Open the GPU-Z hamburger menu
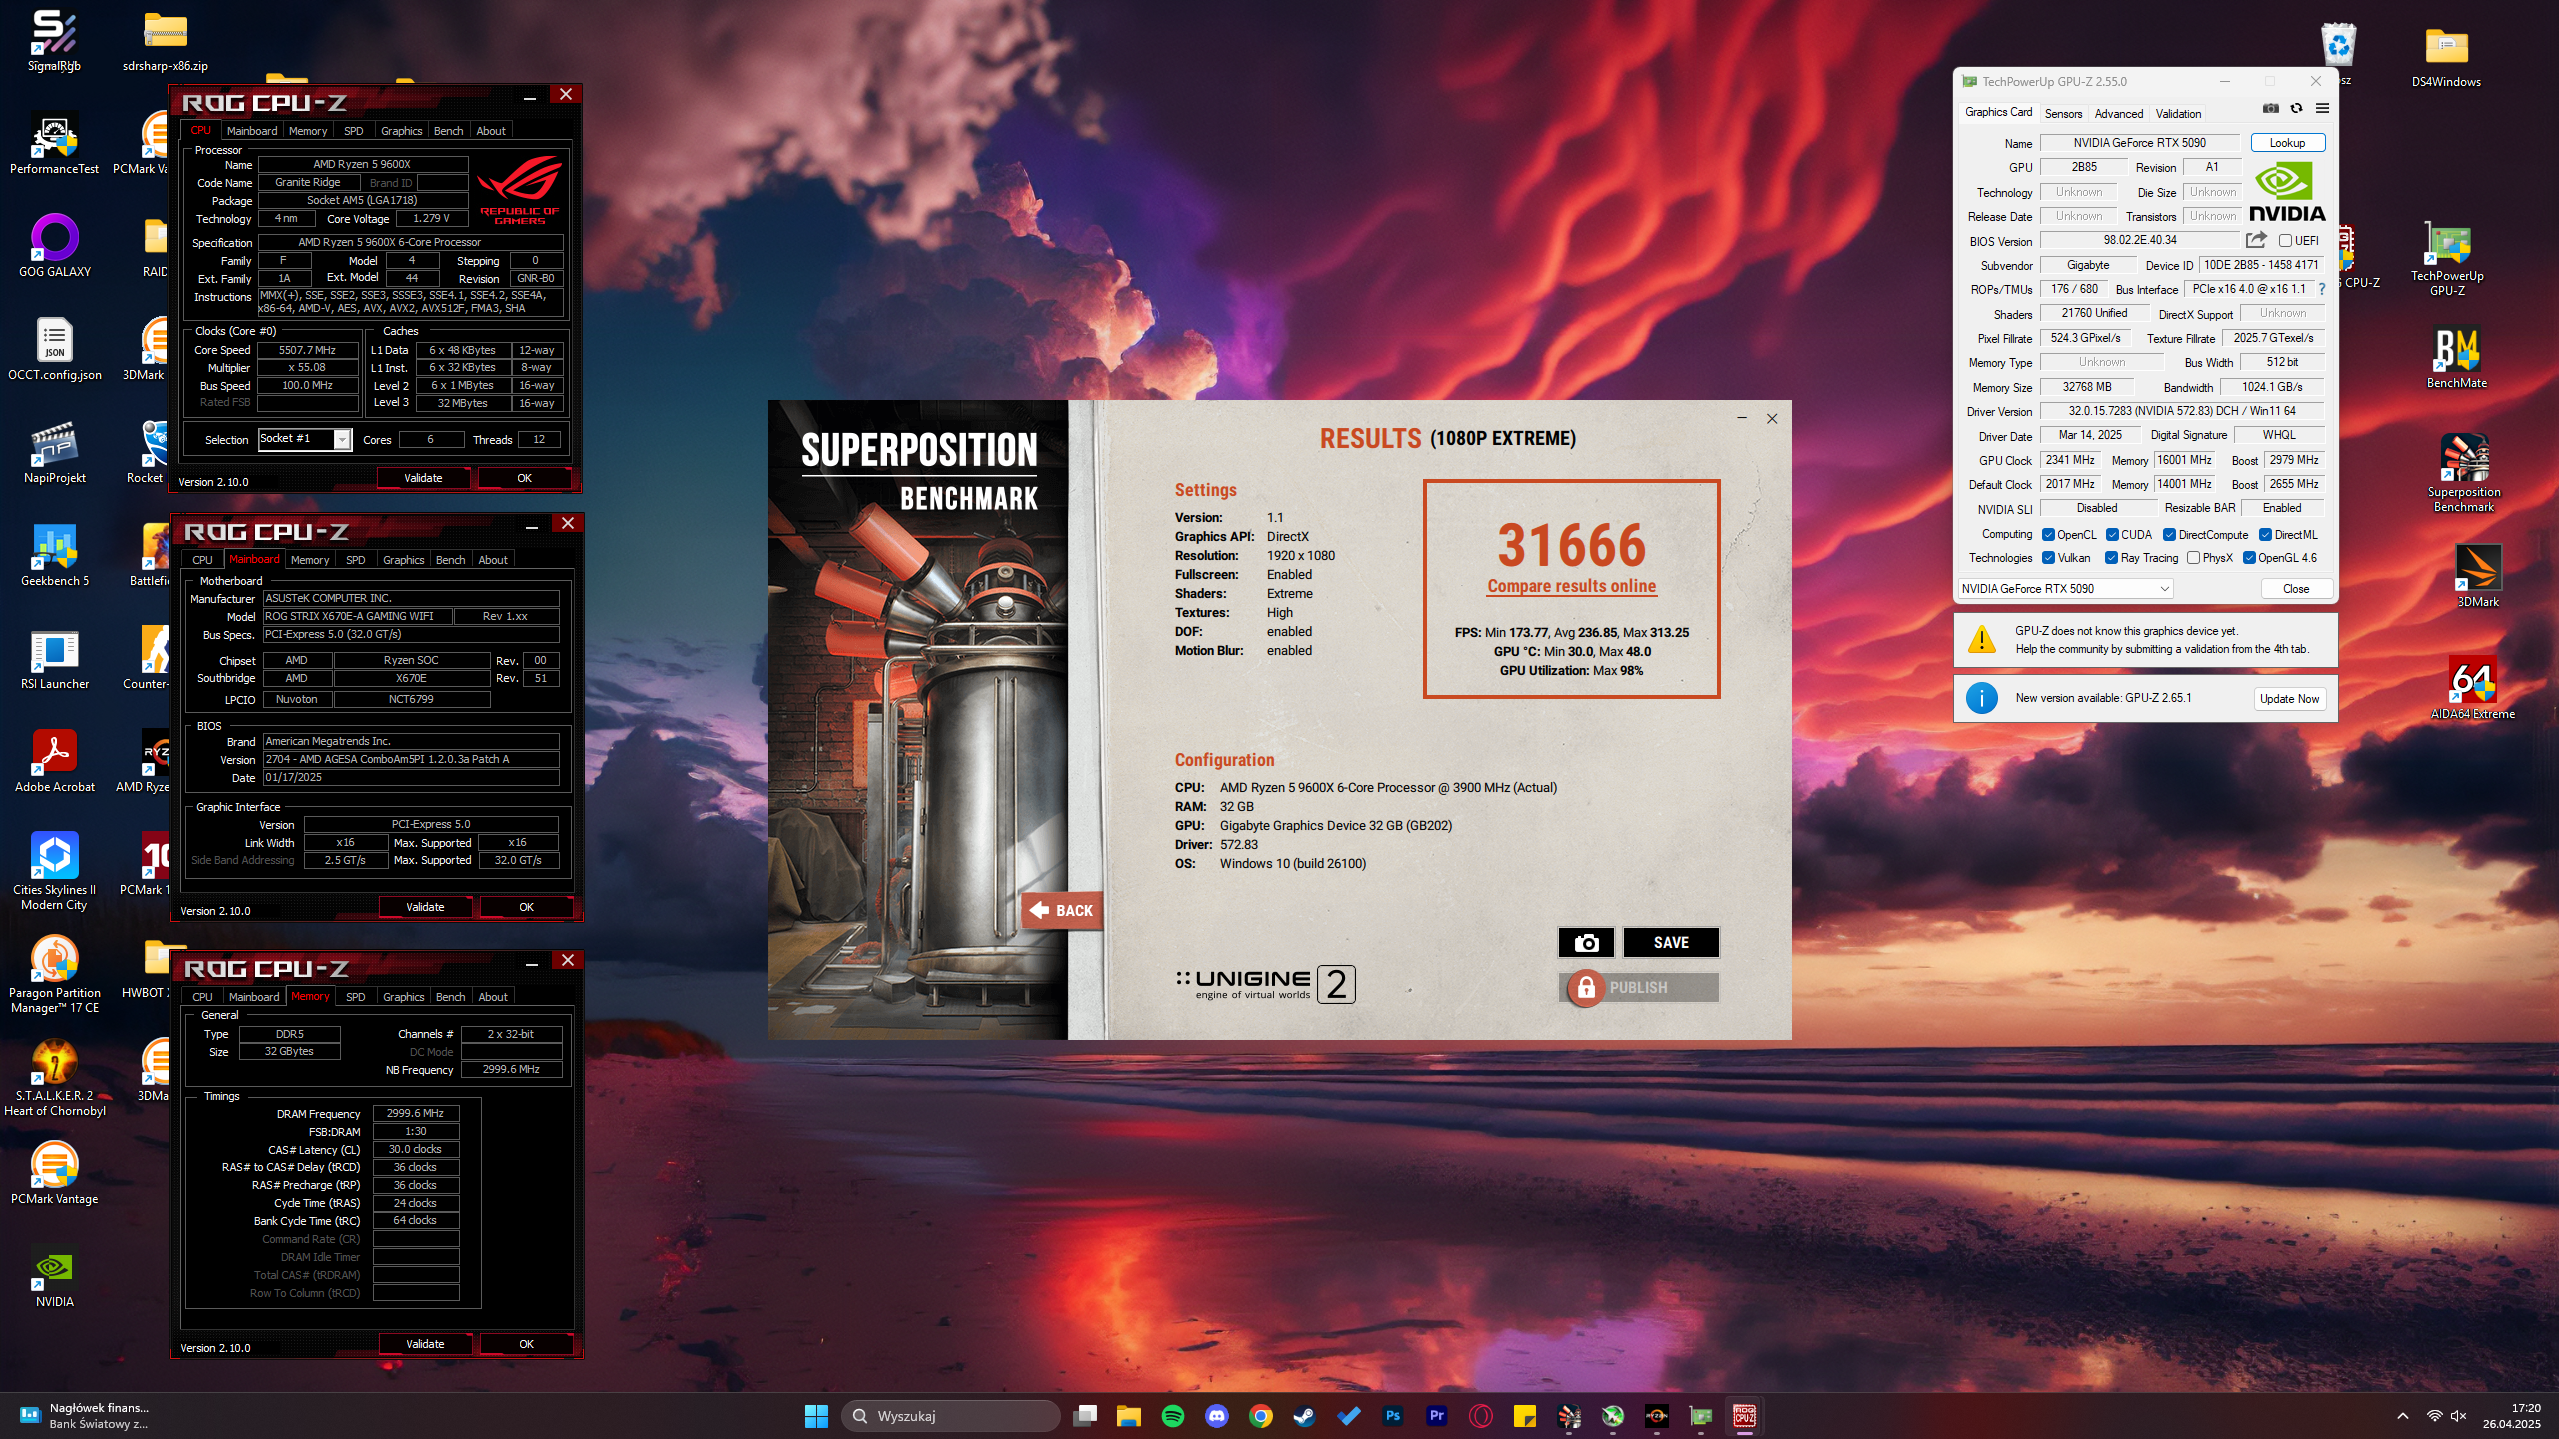 2322,109
